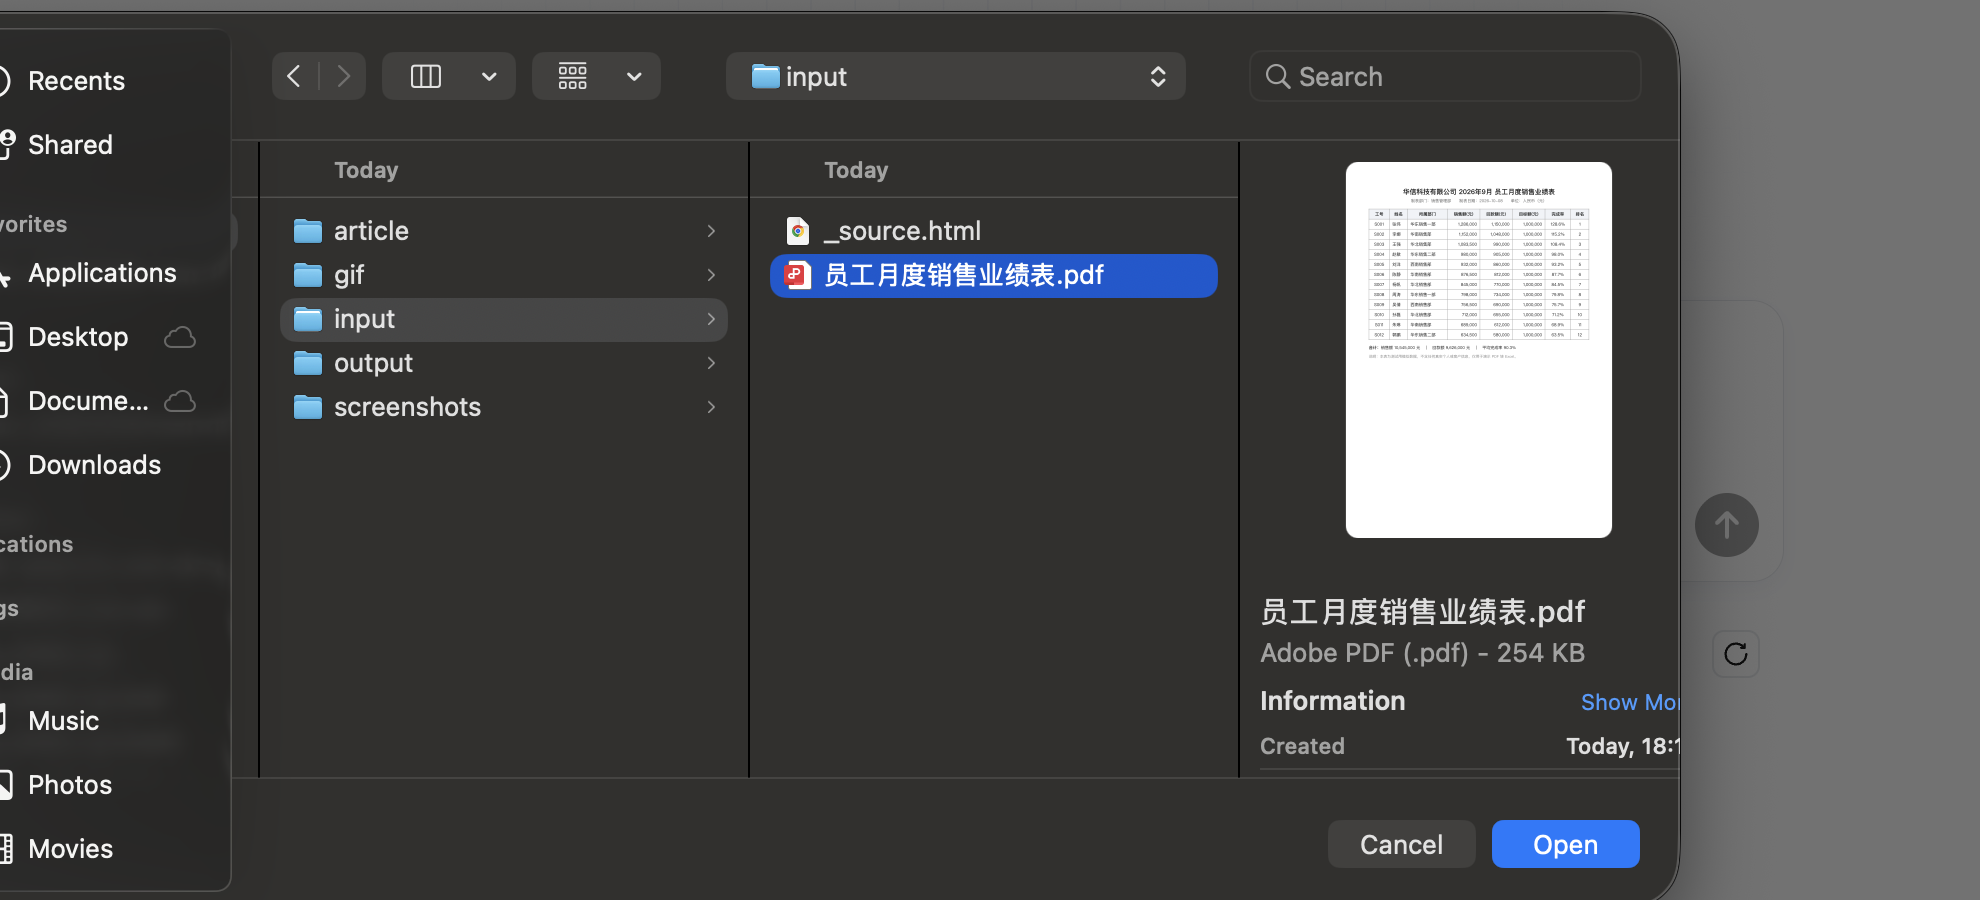Image resolution: width=1980 pixels, height=900 pixels.
Task: Click the group-by grid icon
Action: [573, 76]
